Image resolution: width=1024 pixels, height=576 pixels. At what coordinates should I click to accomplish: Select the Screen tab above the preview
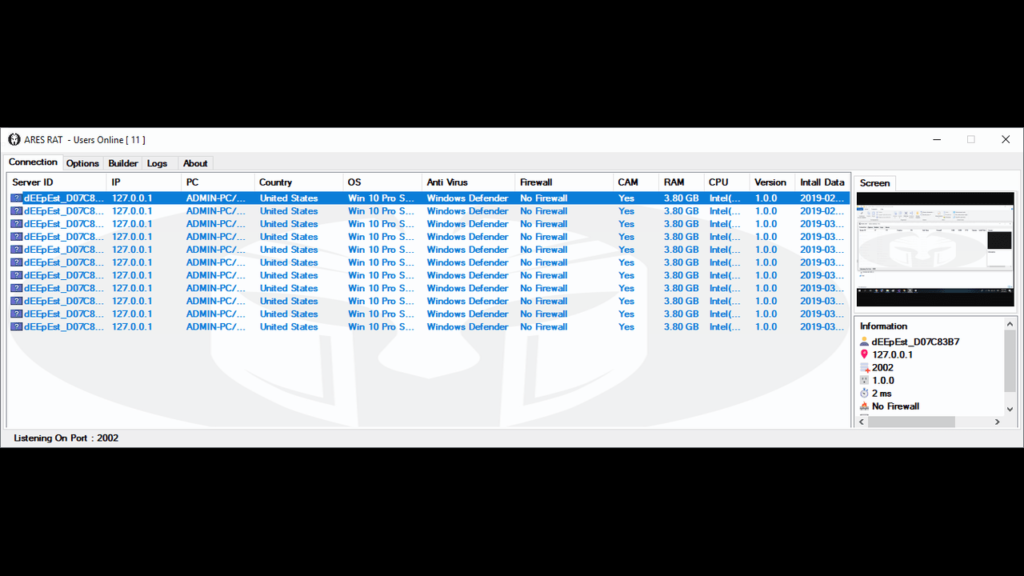[x=874, y=183]
